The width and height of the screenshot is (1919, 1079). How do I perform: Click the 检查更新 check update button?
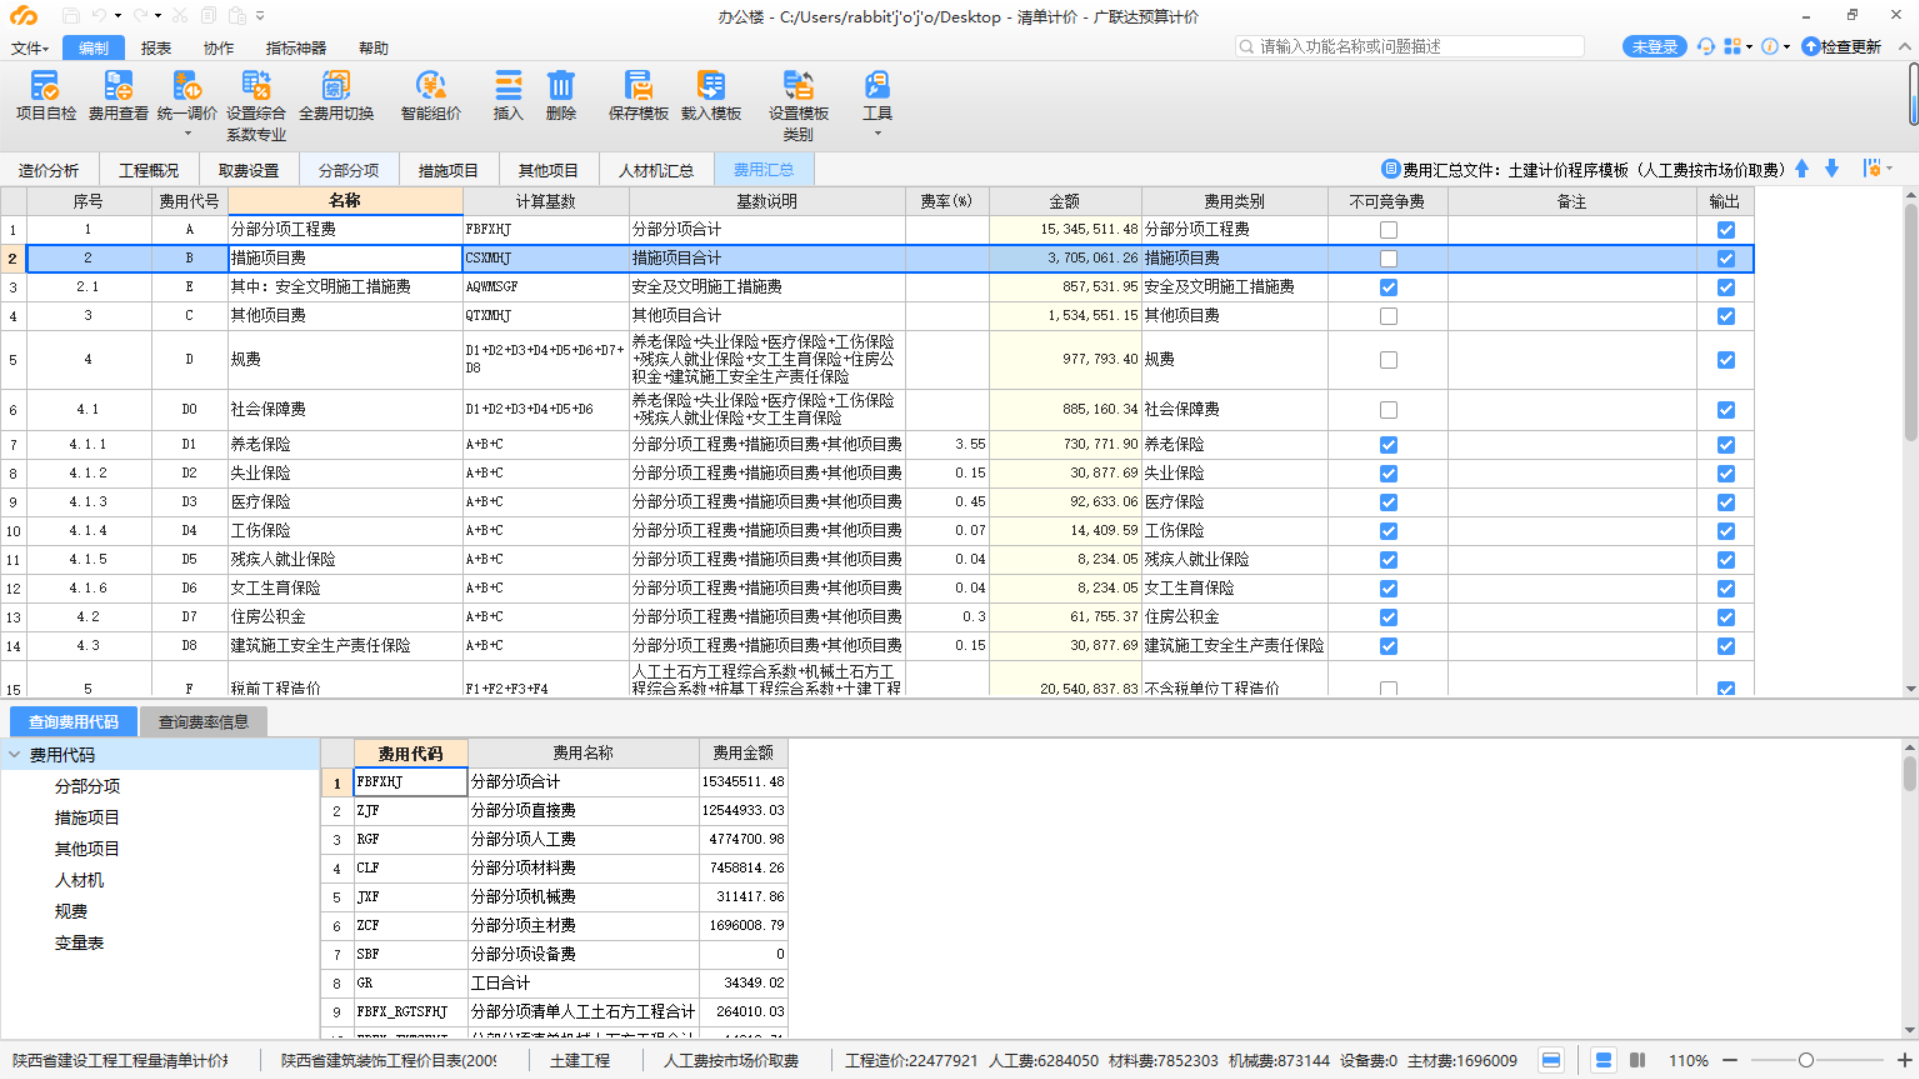click(x=1842, y=47)
